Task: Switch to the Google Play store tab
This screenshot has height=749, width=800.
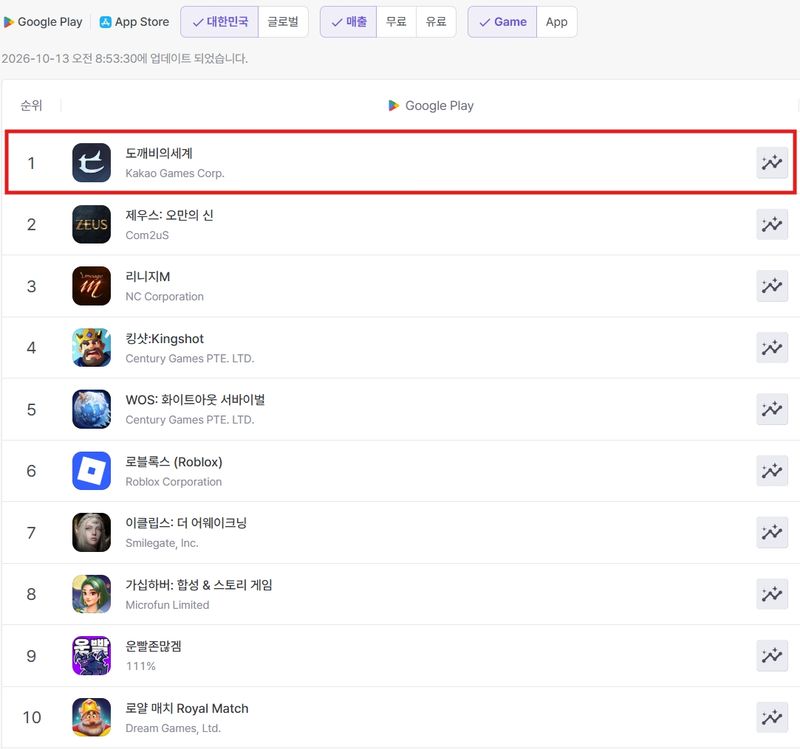Action: 43,22
